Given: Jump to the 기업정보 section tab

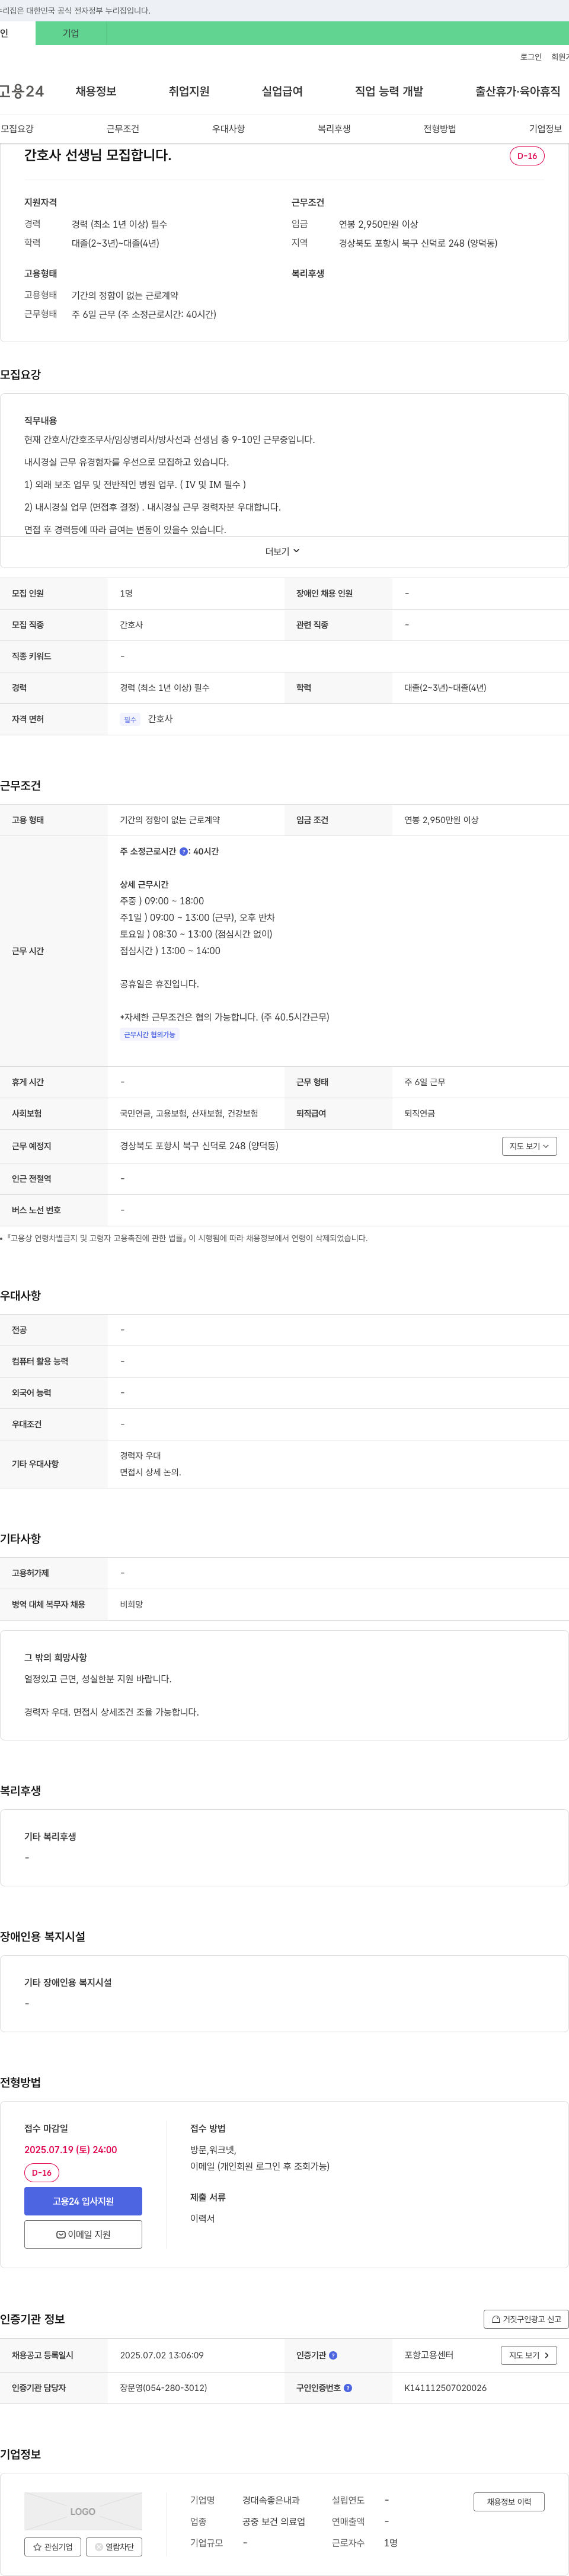Looking at the screenshot, I should pyautogui.click(x=546, y=129).
